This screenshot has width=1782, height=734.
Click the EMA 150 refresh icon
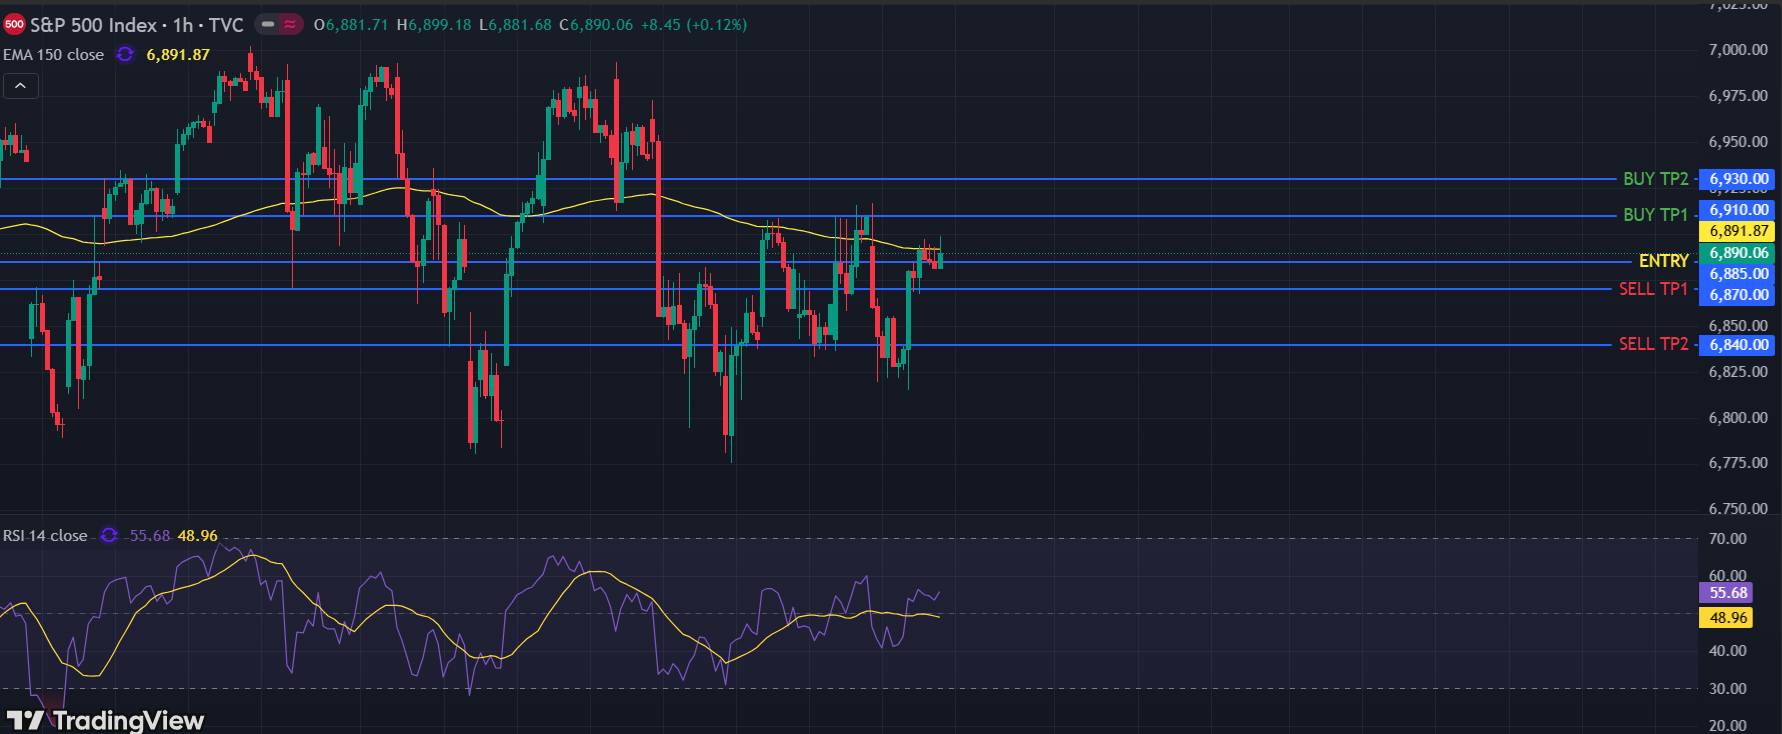125,55
